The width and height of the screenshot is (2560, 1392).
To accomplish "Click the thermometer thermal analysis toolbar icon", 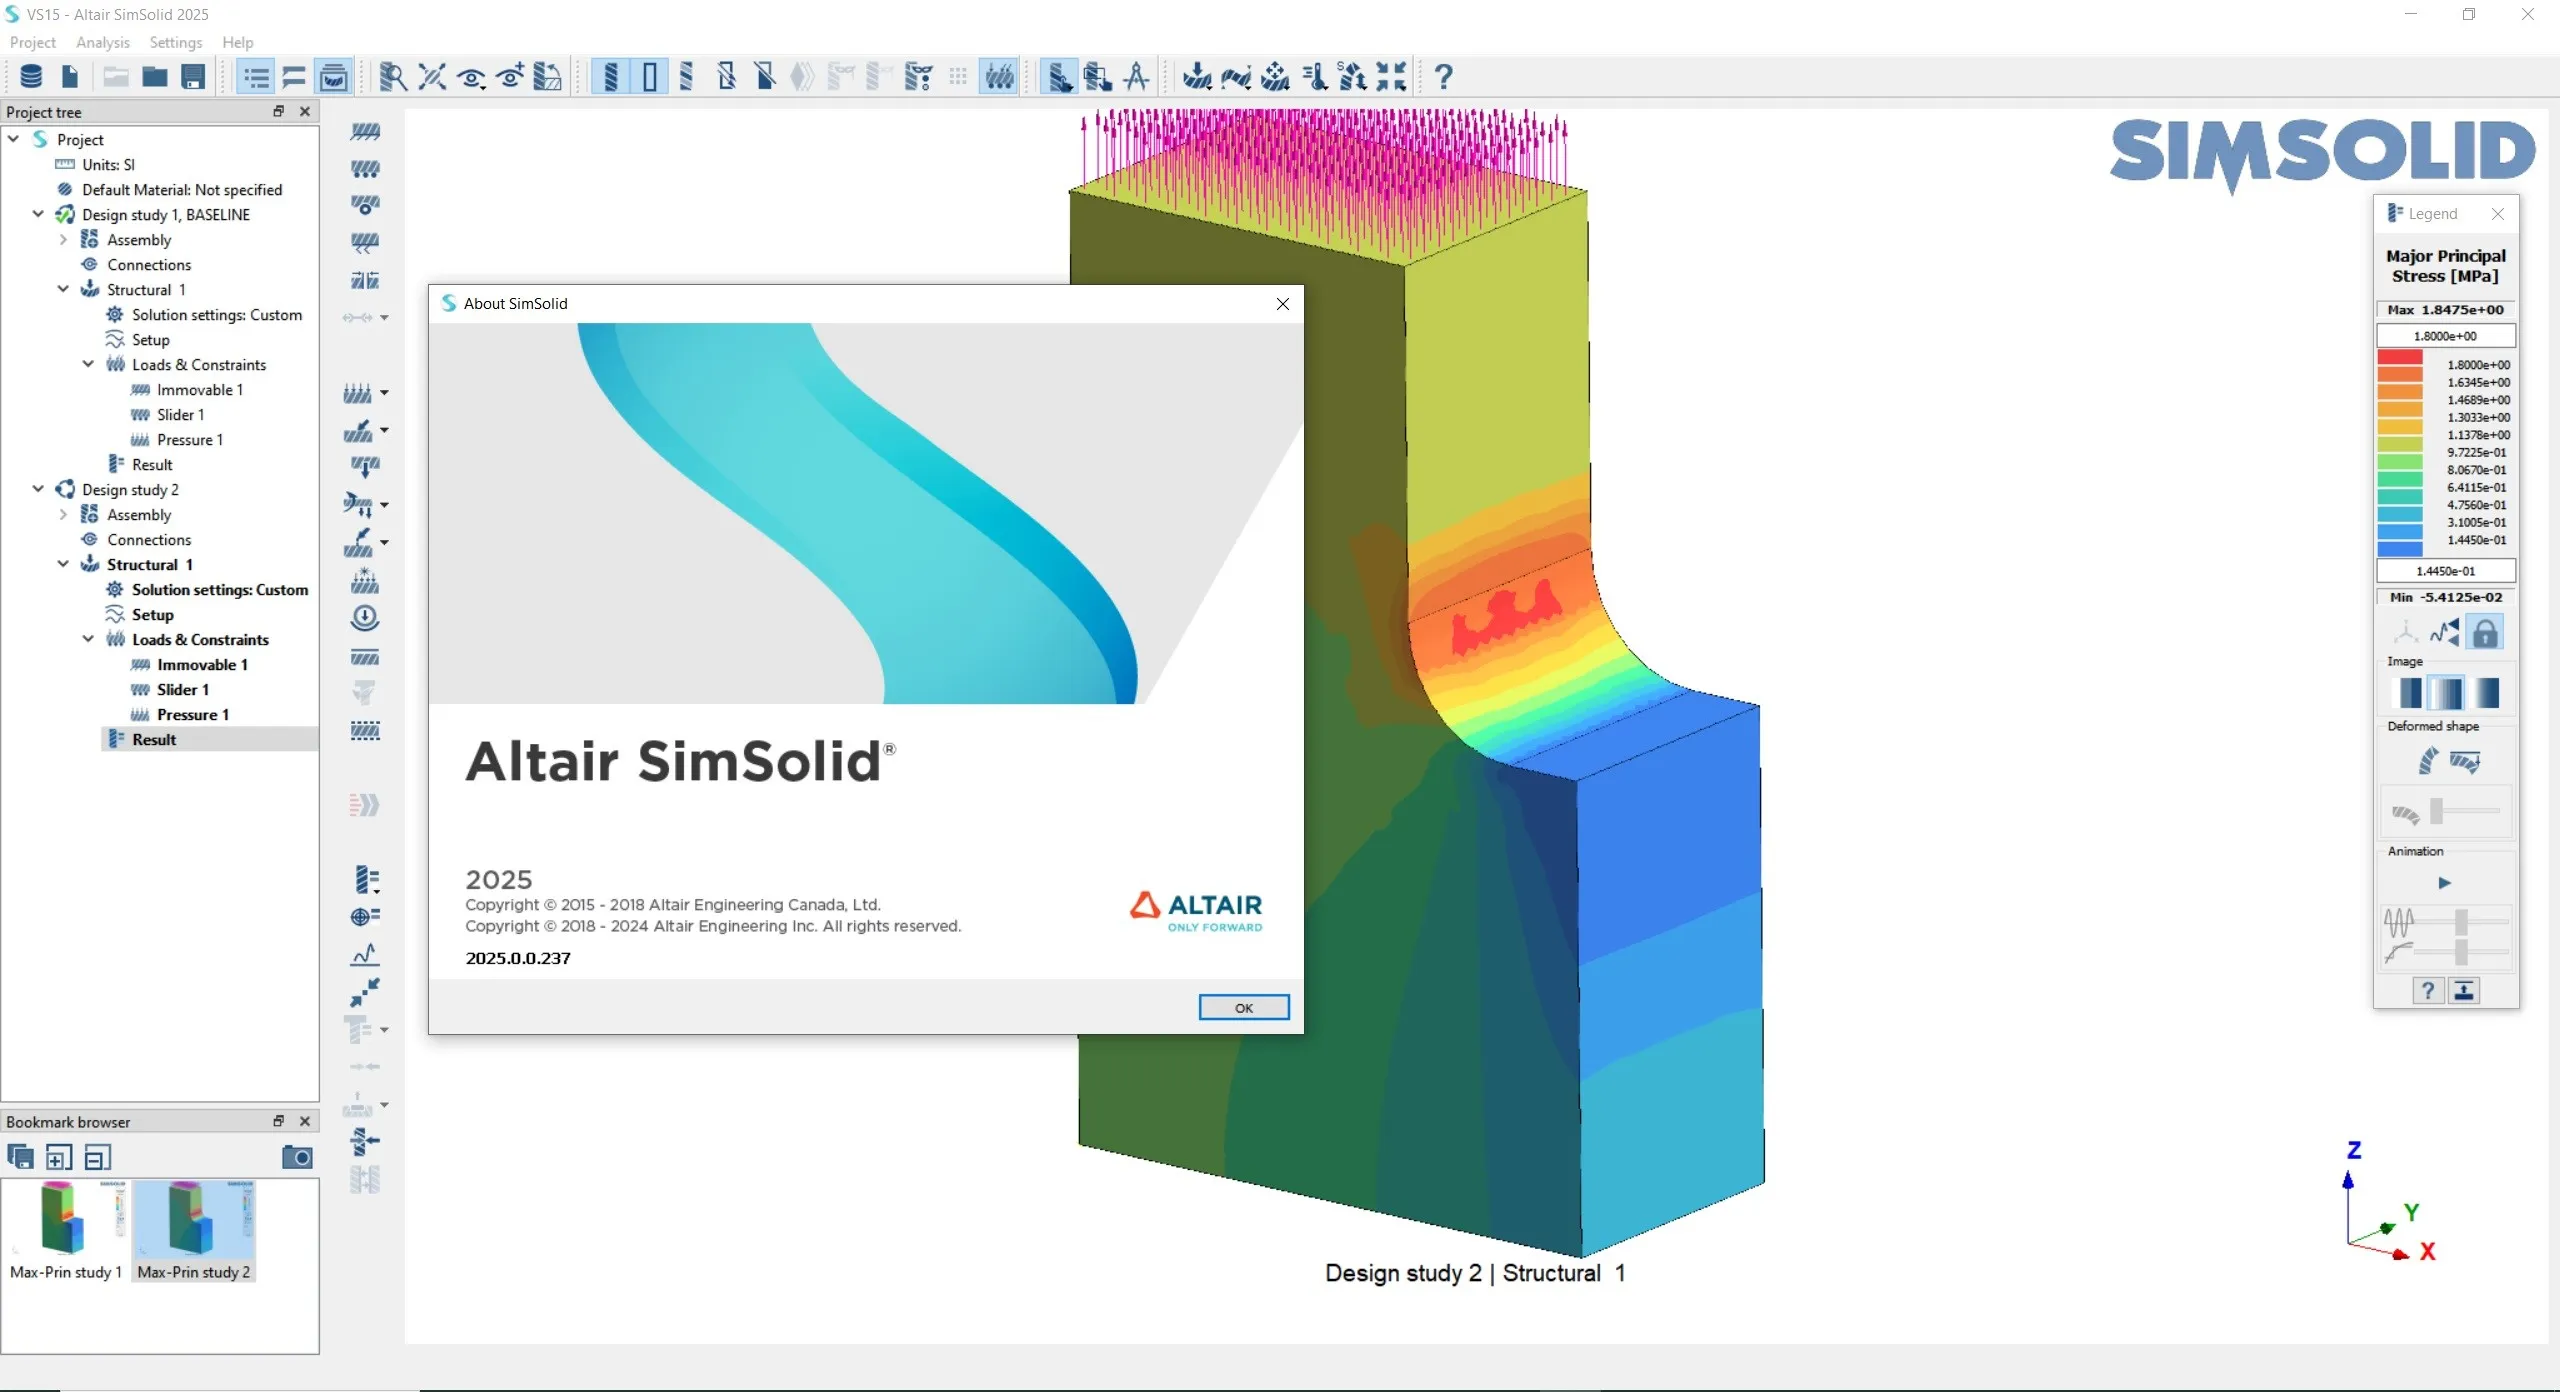I will click(1314, 77).
